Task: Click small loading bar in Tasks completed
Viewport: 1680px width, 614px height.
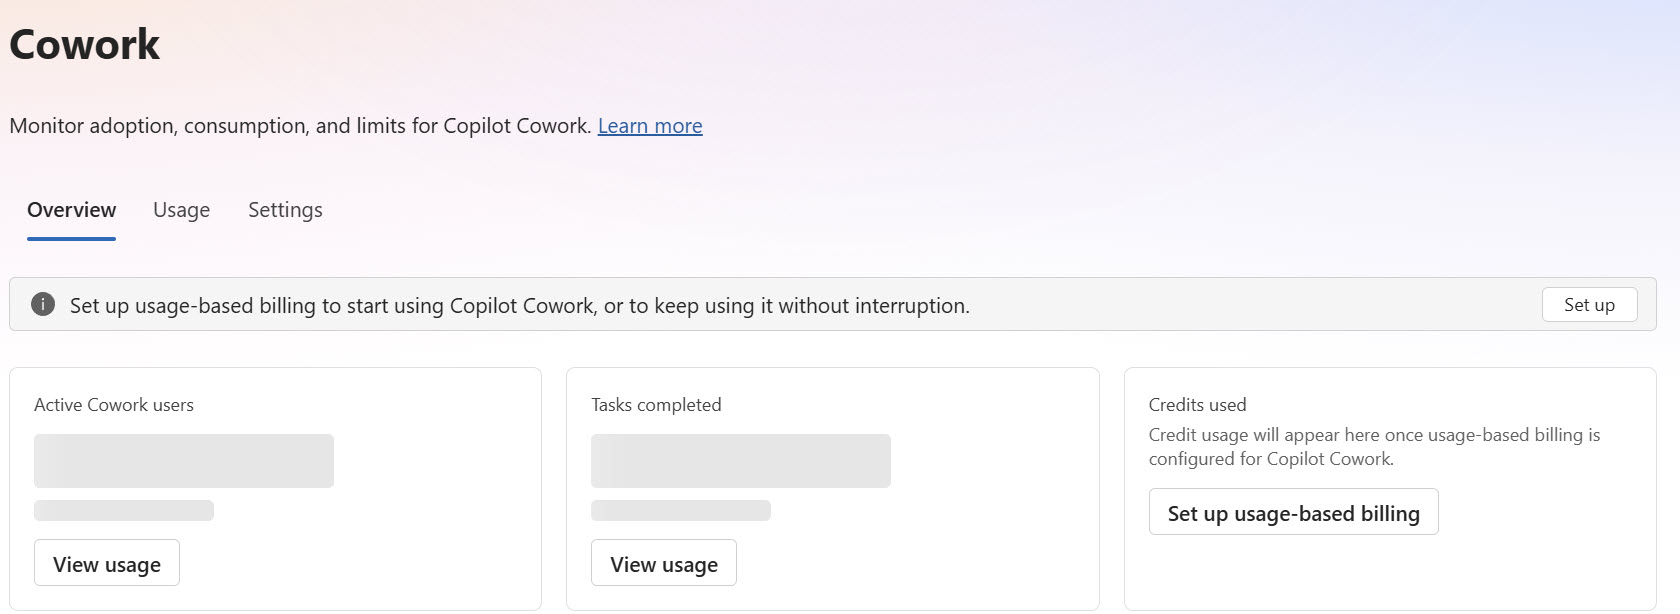Action: [681, 510]
